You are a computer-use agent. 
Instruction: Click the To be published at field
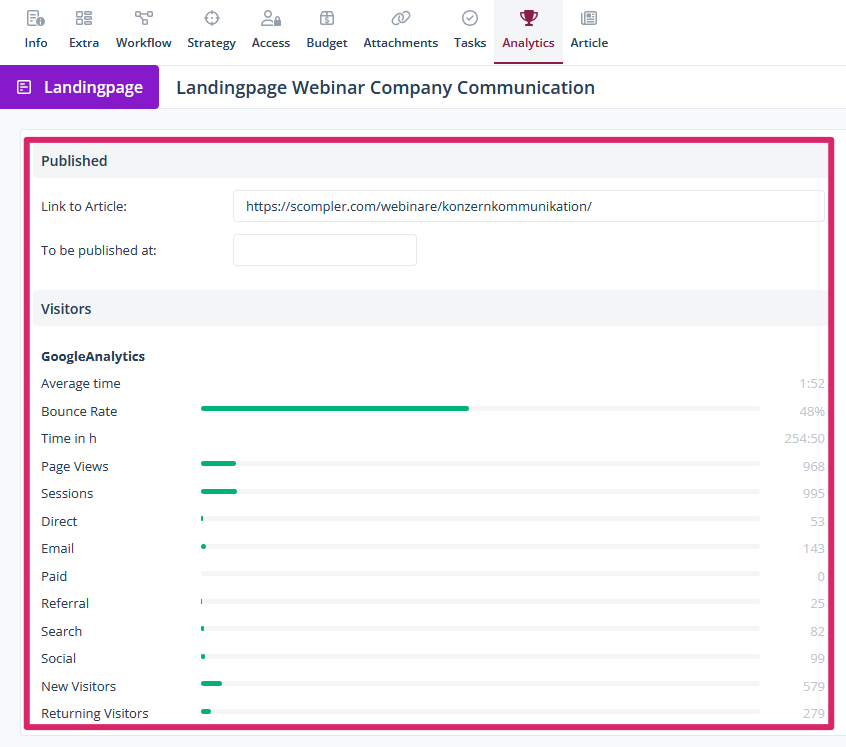coord(324,250)
